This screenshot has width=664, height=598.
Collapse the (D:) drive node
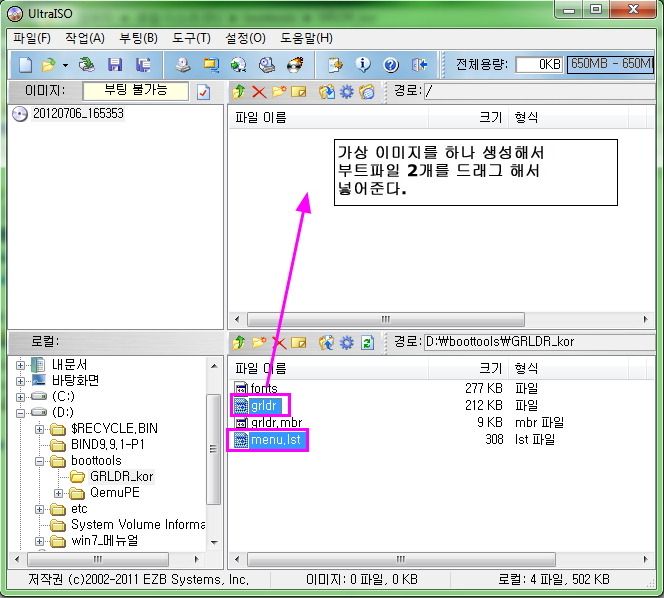point(20,413)
